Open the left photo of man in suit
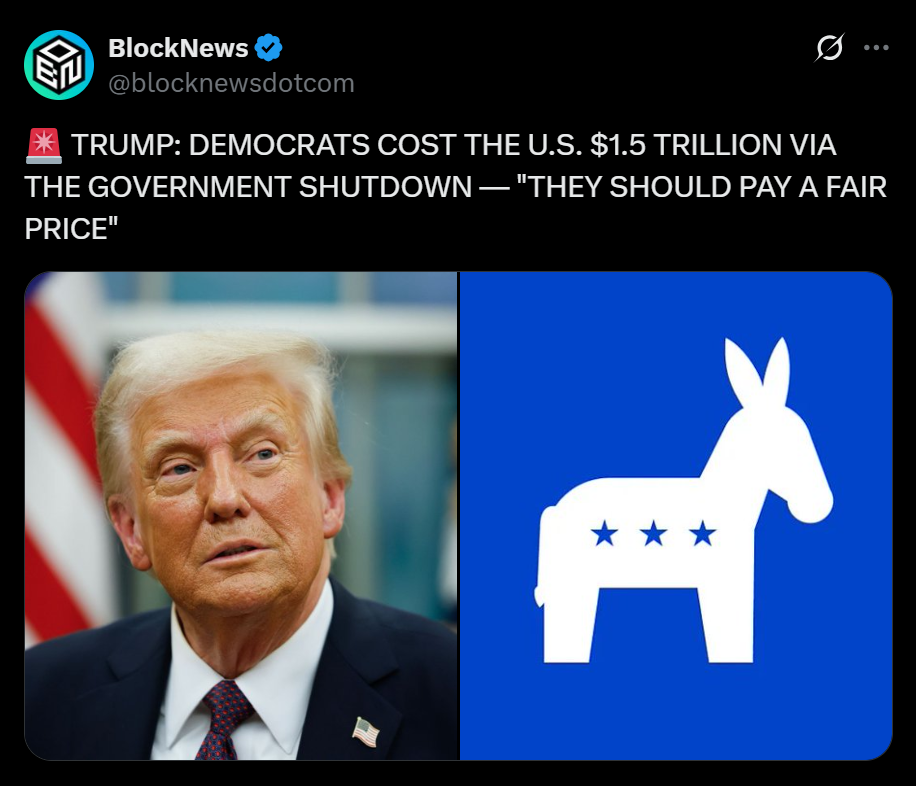916x786 pixels. (241, 516)
